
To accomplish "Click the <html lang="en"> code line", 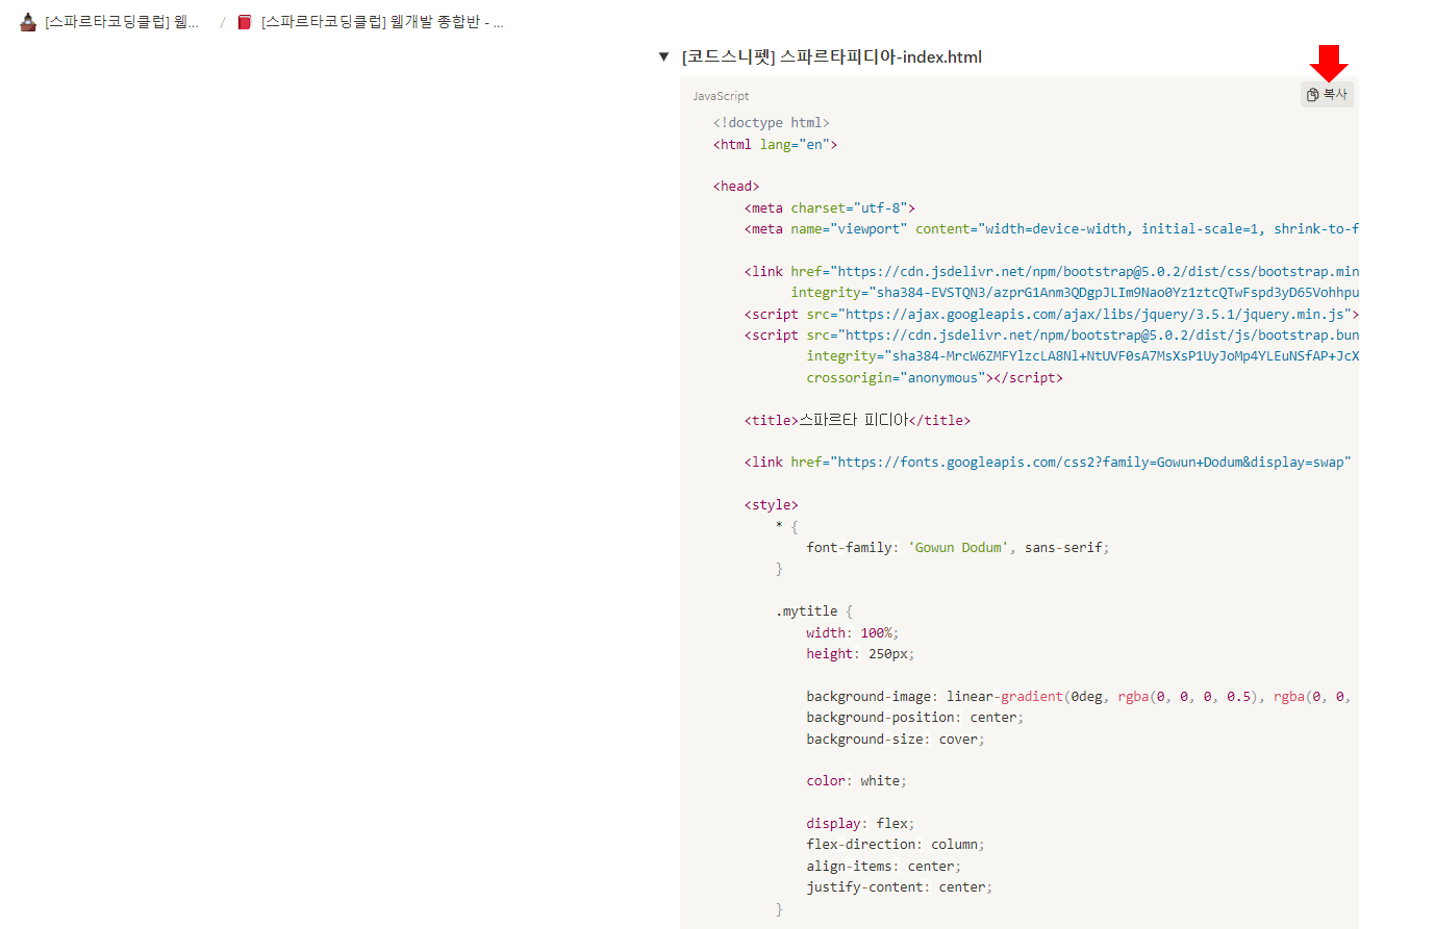I will [x=775, y=144].
